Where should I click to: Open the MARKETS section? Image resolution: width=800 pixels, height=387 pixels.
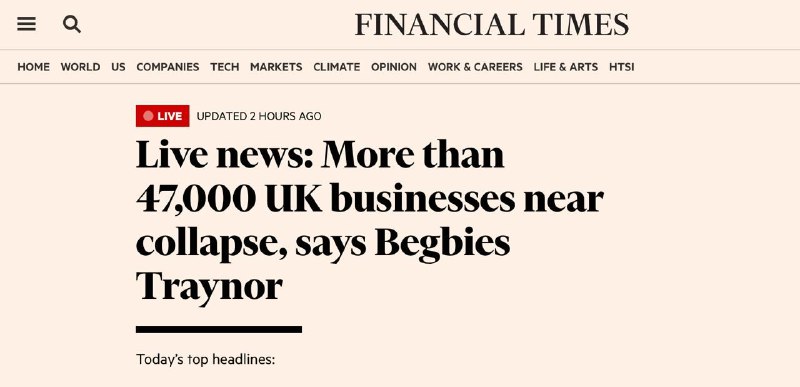[x=276, y=67]
